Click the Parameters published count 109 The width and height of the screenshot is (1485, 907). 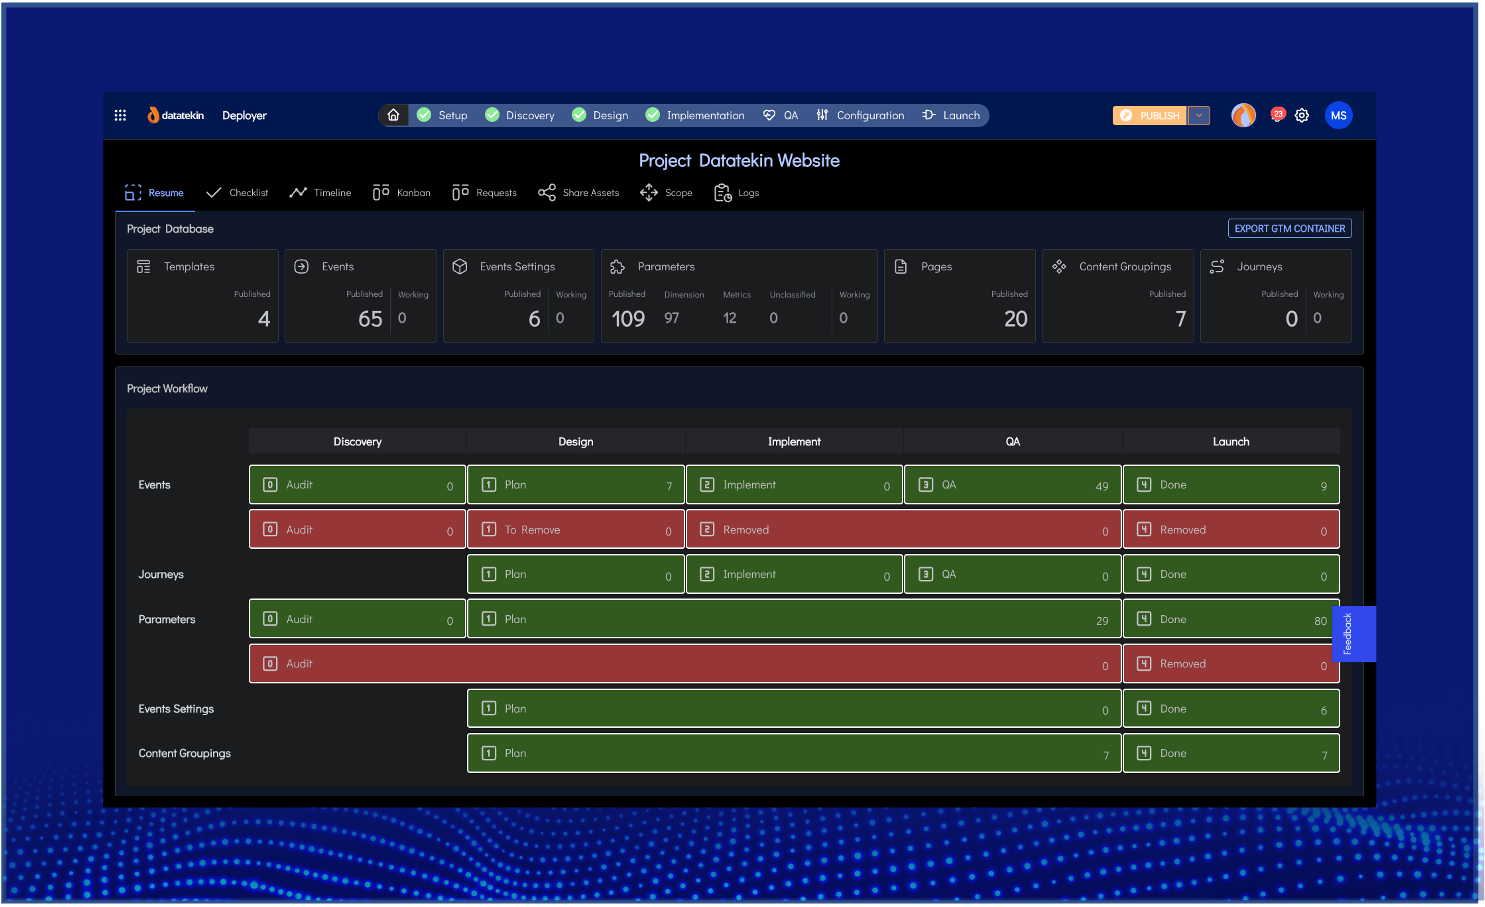tap(628, 319)
